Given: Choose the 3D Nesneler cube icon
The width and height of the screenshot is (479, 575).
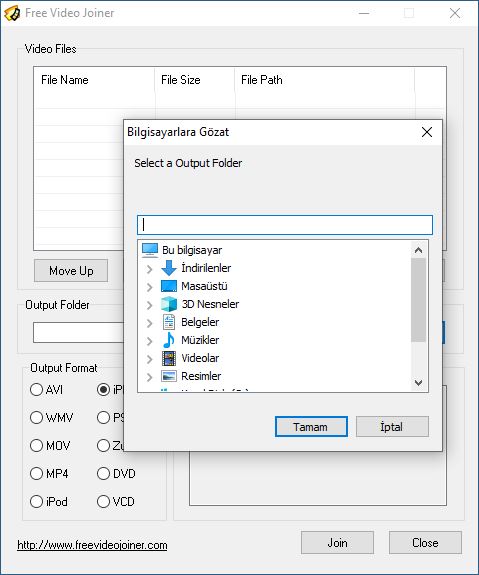Looking at the screenshot, I should [169, 304].
